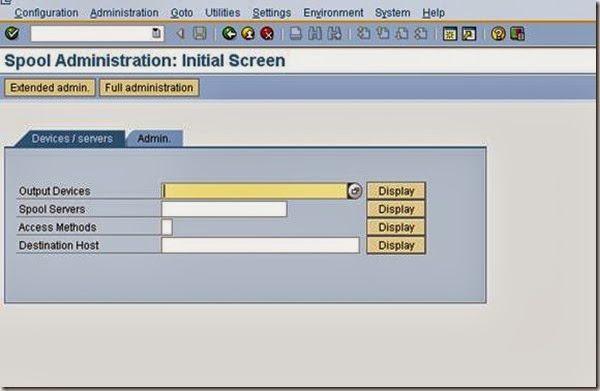Click the Output Devices input field
The image size is (600, 391).
pyautogui.click(x=254, y=191)
